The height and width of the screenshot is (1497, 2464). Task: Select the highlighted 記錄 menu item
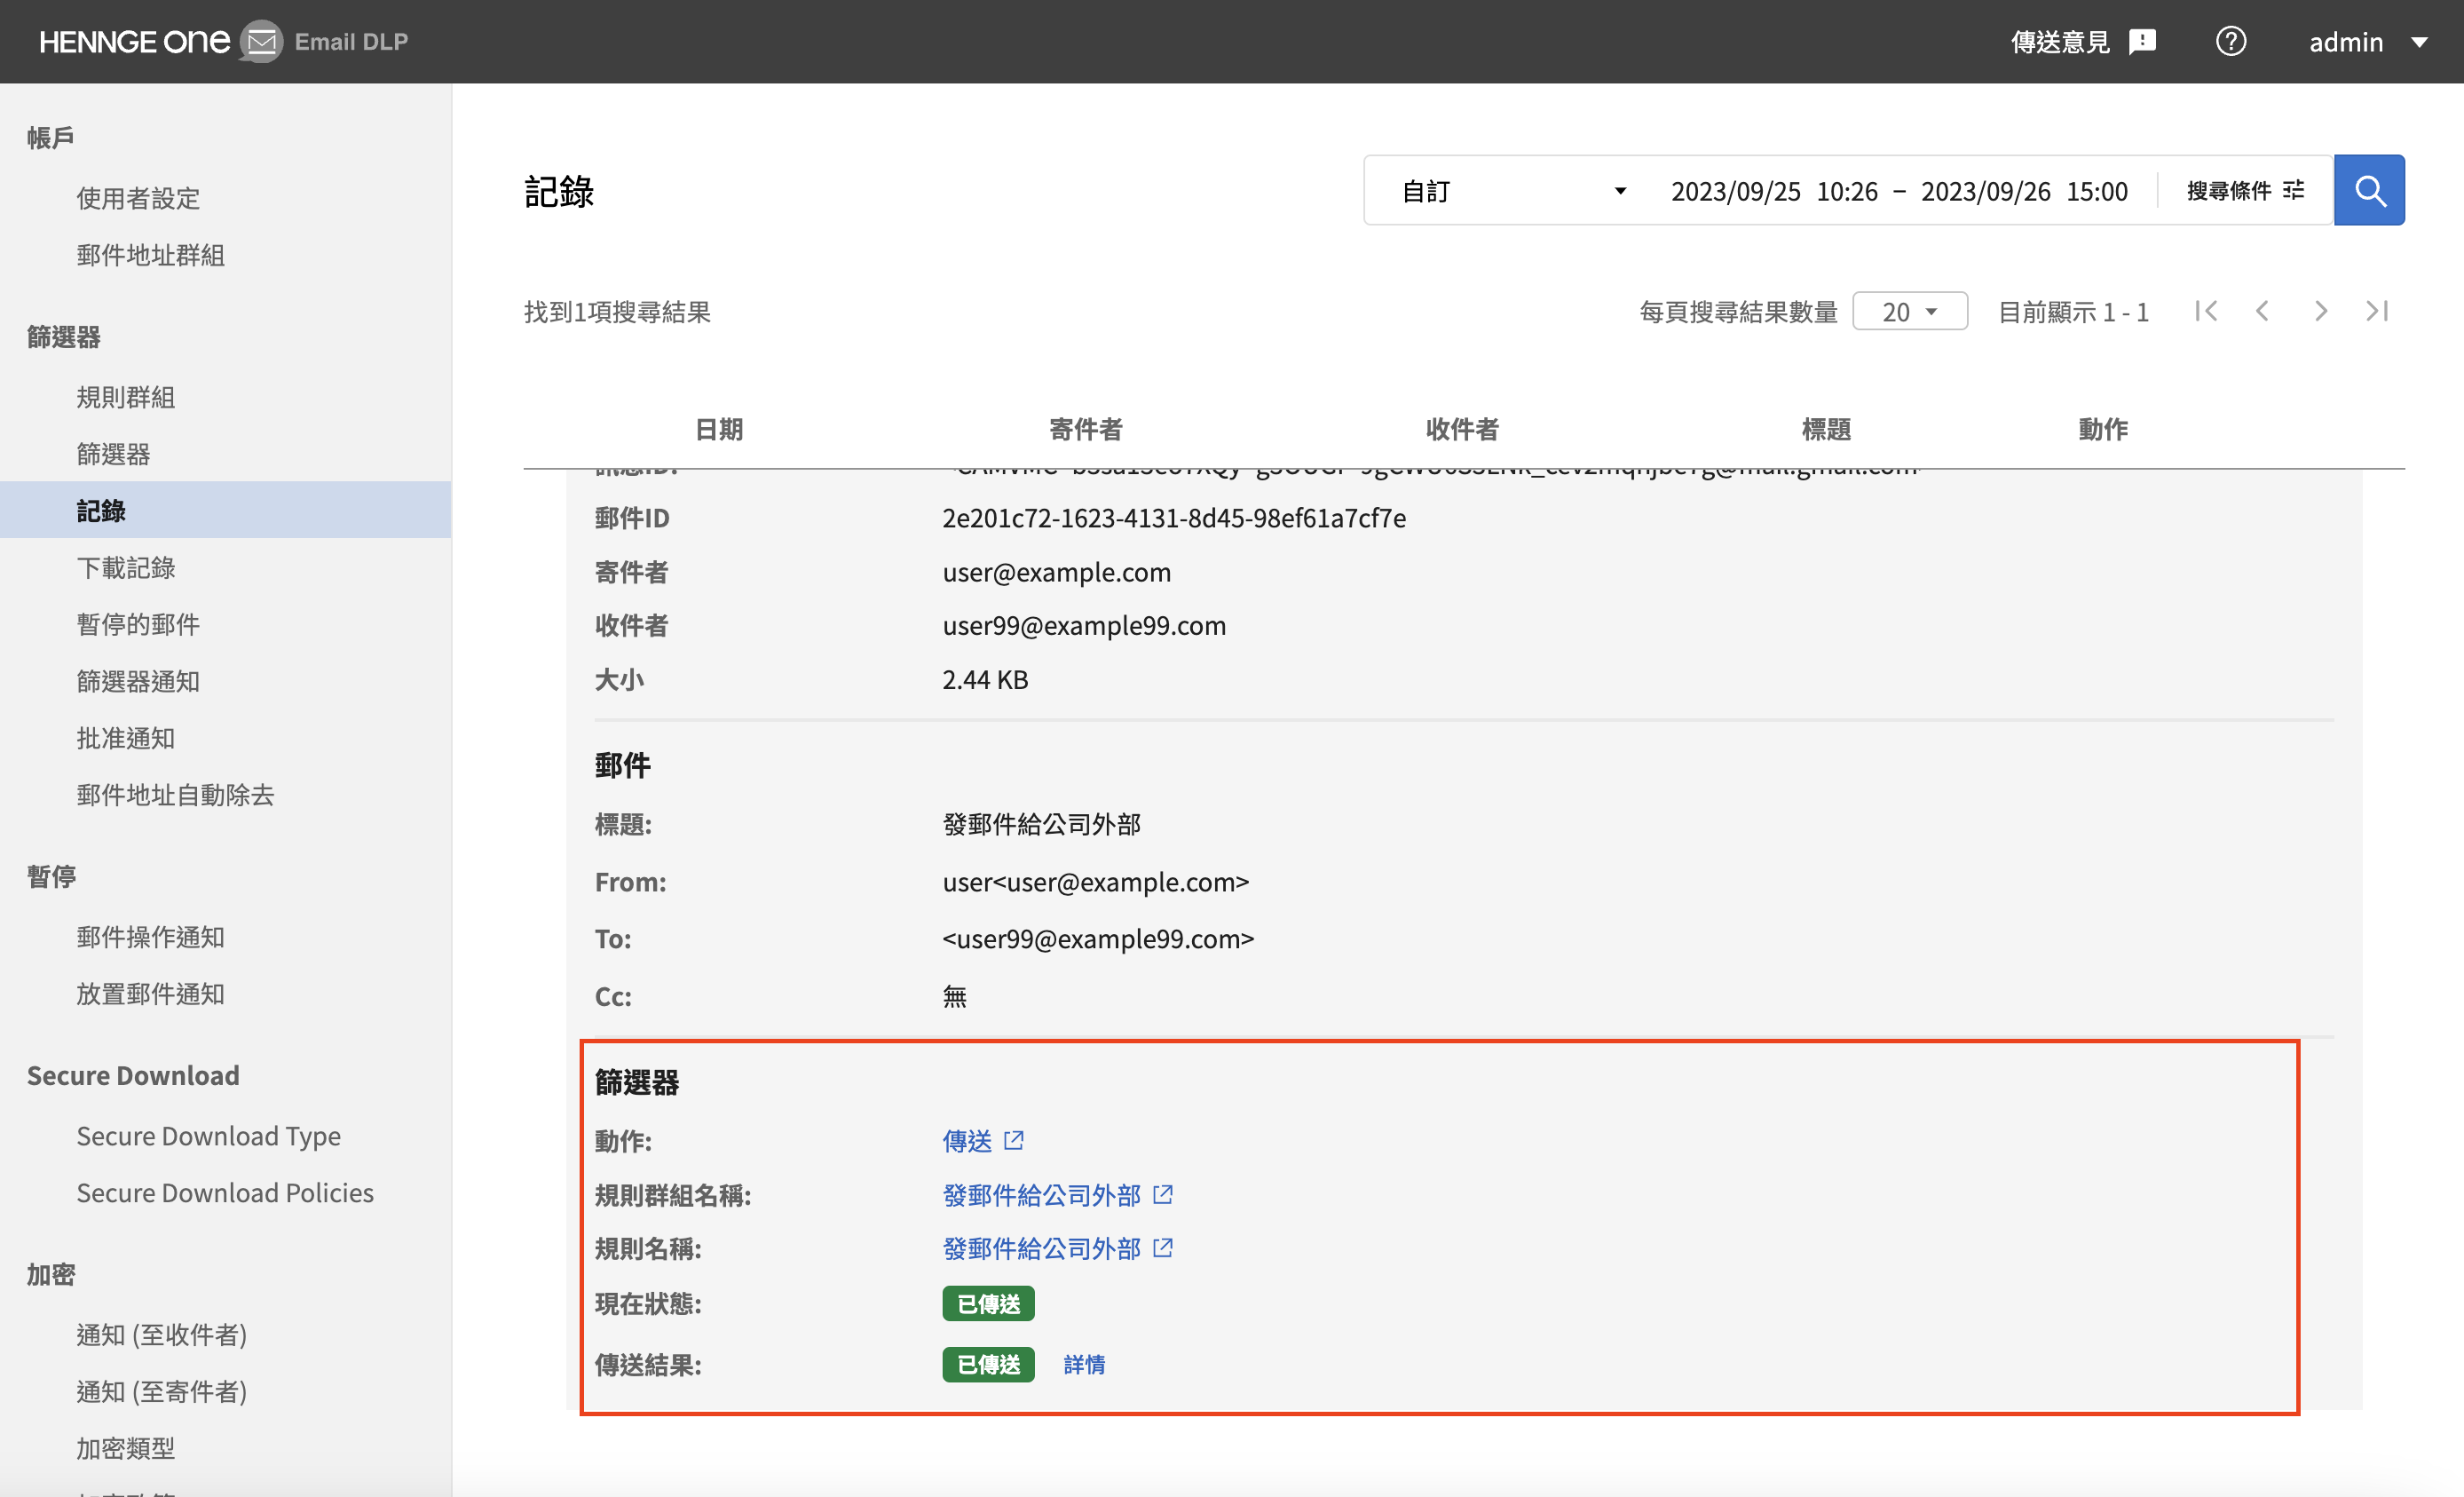pyautogui.click(x=225, y=510)
